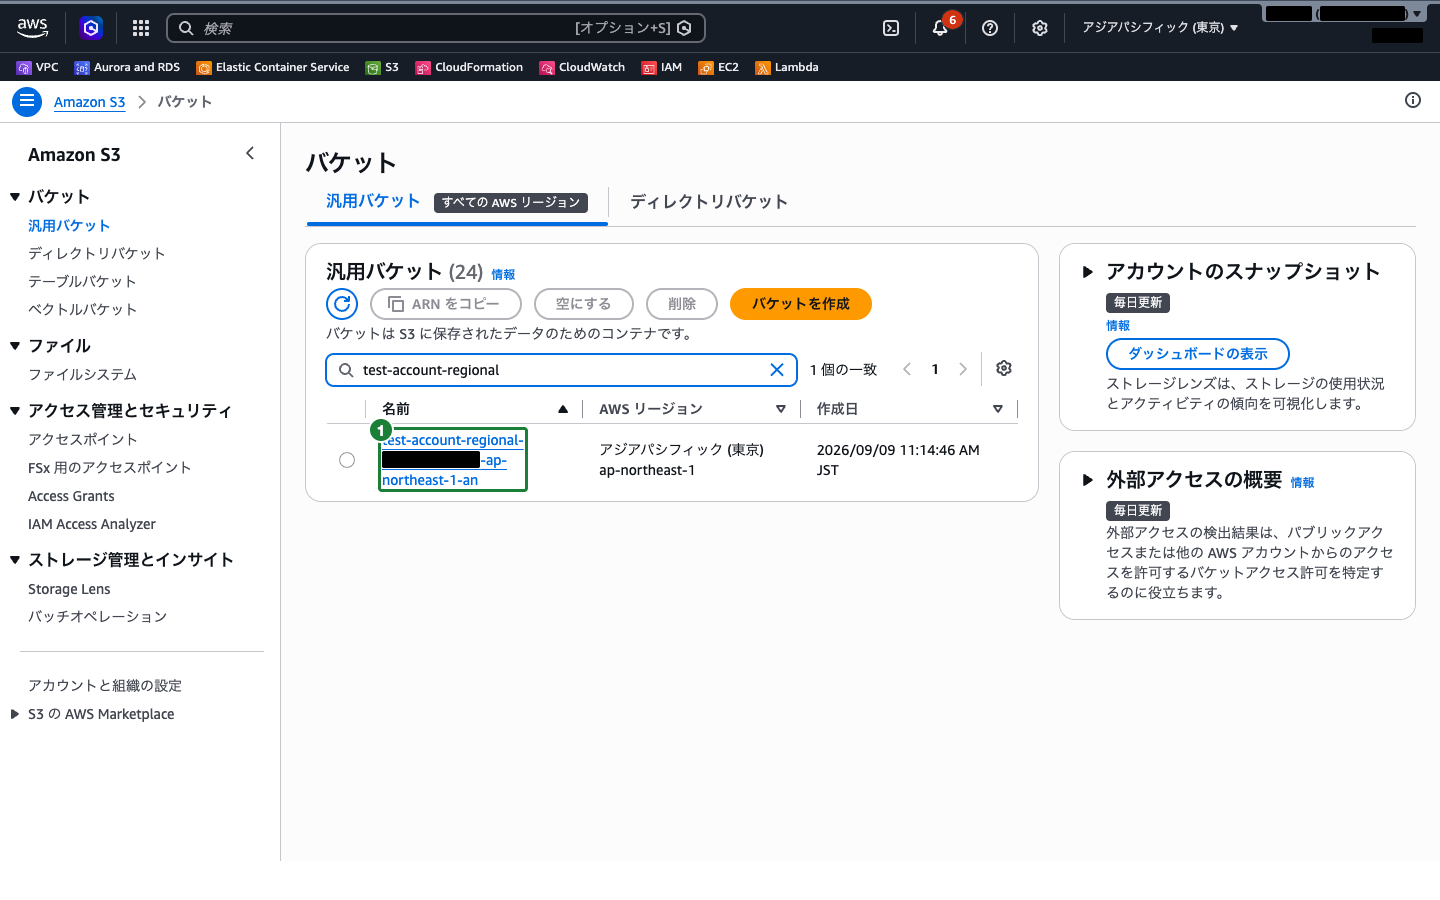Click the 空にする button
The width and height of the screenshot is (1440, 900).
[584, 304]
